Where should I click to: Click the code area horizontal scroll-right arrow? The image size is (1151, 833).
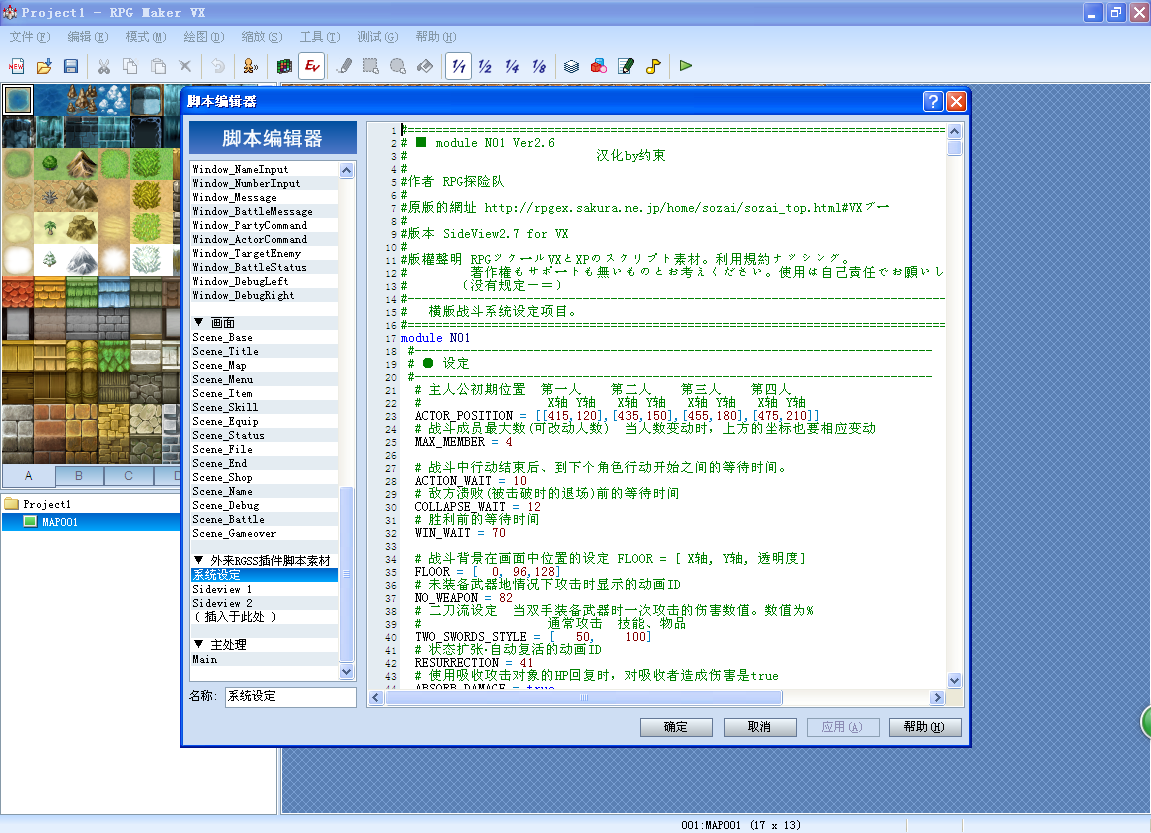[x=937, y=697]
